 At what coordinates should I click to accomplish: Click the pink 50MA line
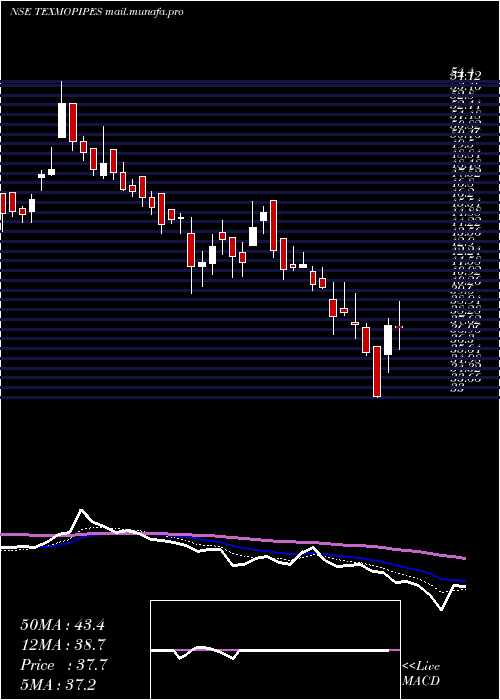click(x=232, y=539)
